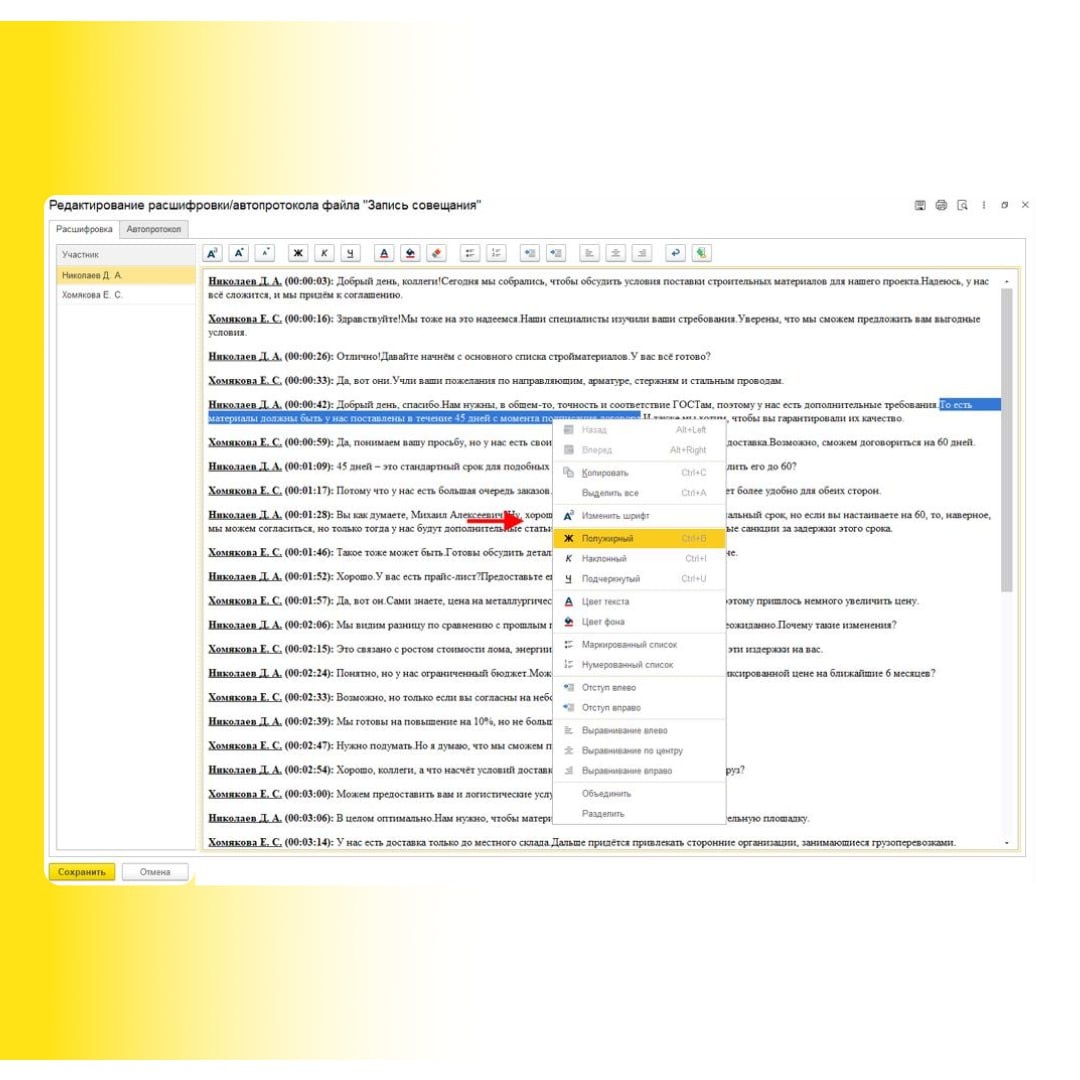Select Нумерованный список in the context menu
Image resolution: width=1080 pixels, height=1080 pixels.
click(639, 665)
